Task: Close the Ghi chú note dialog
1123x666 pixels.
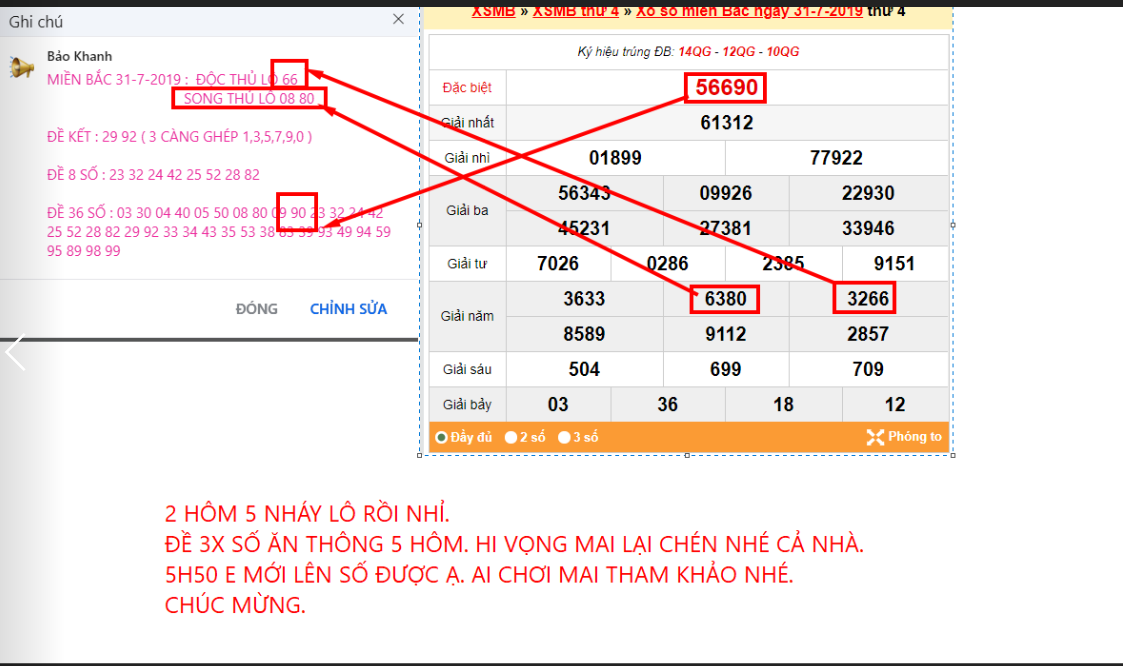Action: tap(398, 20)
